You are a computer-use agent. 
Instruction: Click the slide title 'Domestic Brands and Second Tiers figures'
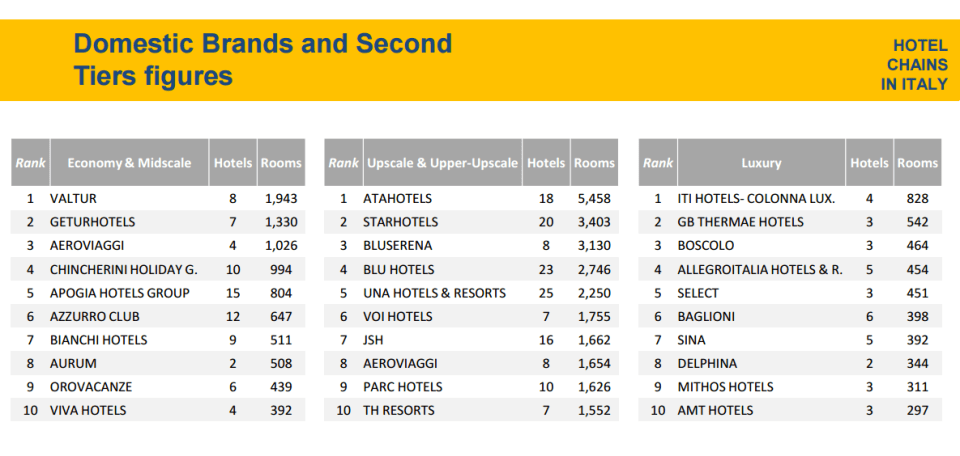(x=262, y=59)
